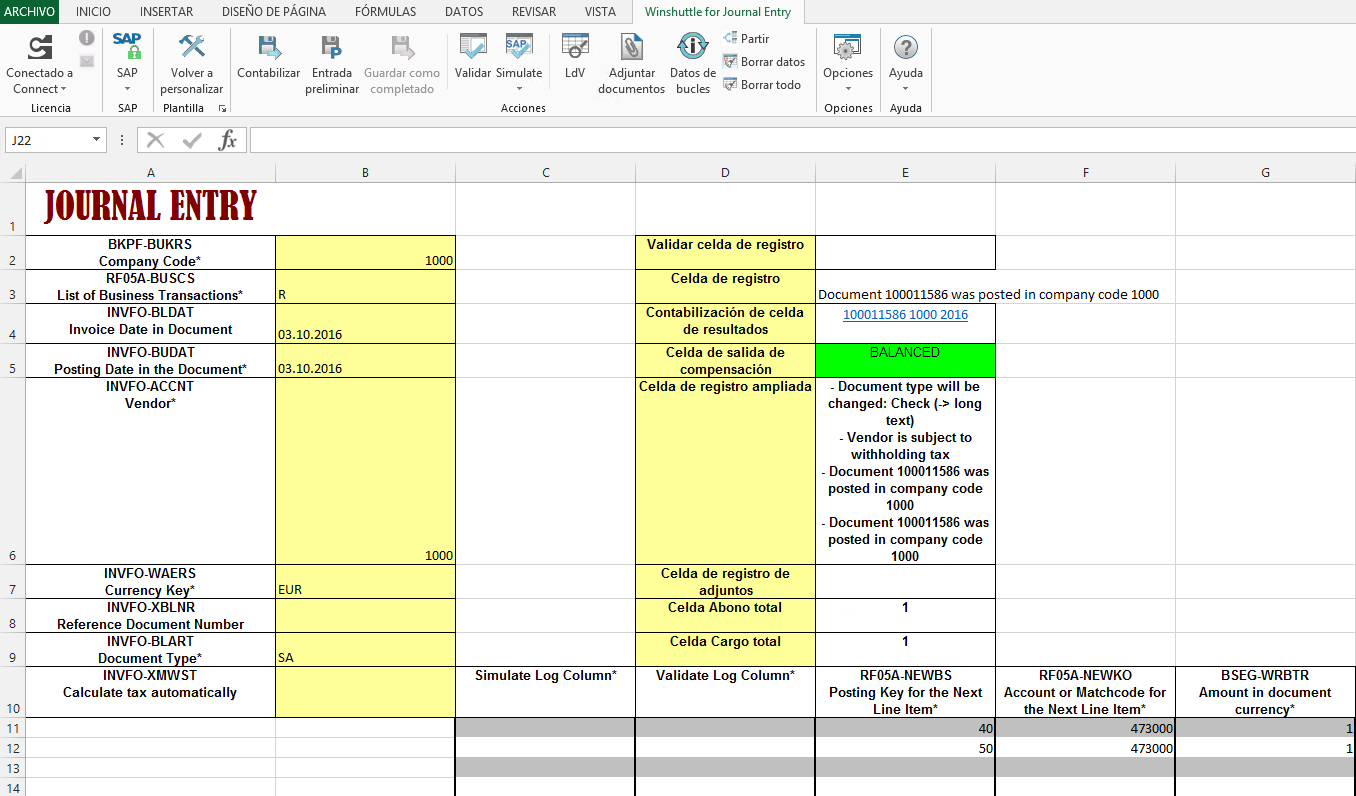The image size is (1356, 796).
Task: Click Borrar datos in Acciones
Action: [764, 61]
